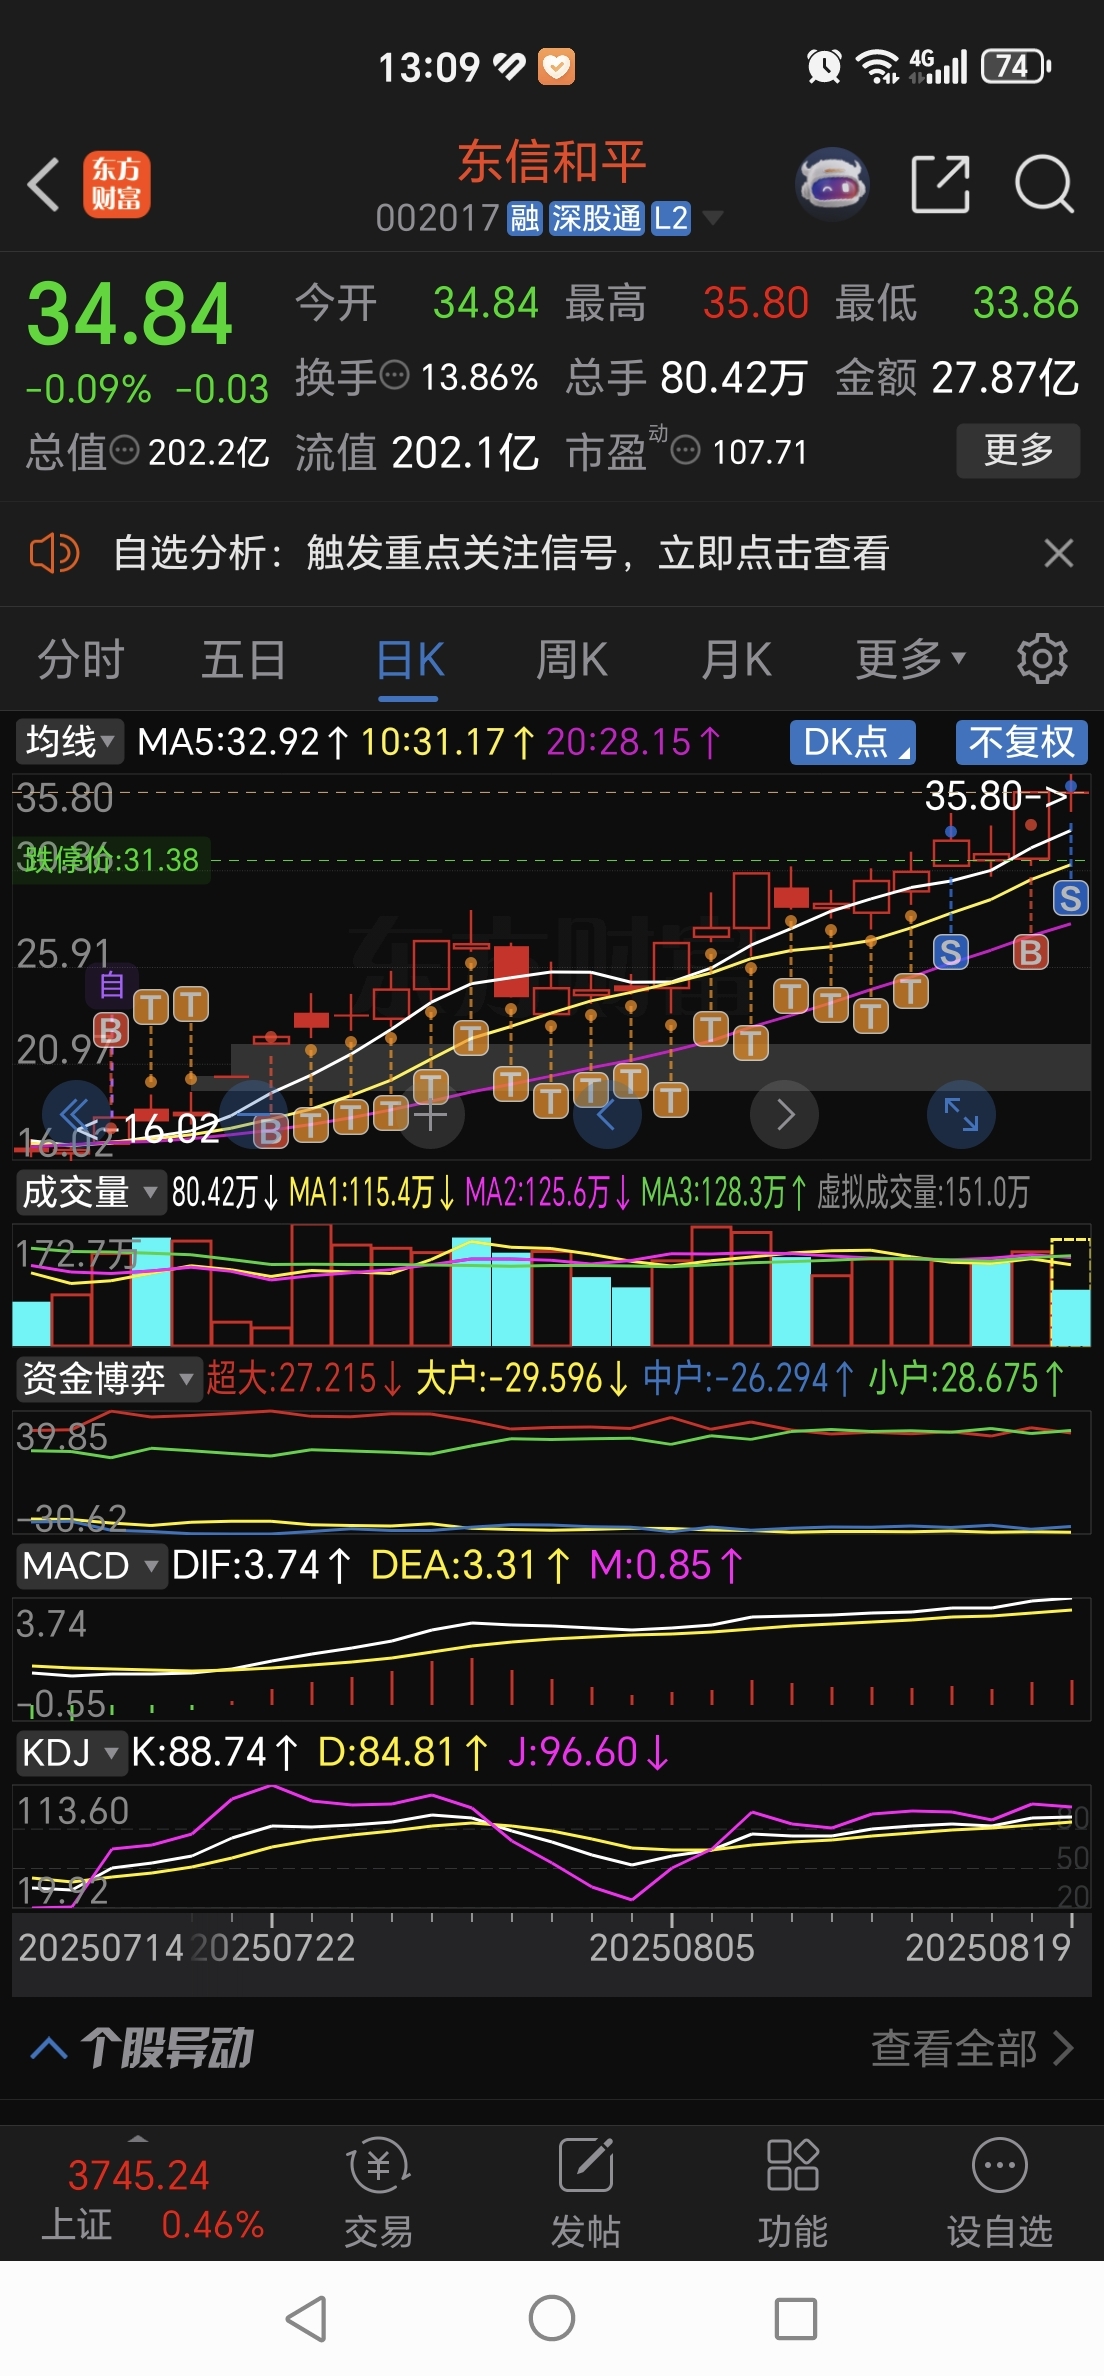Toggle the 不复权 adjustment button
The width and height of the screenshot is (1104, 2376).
(1021, 742)
